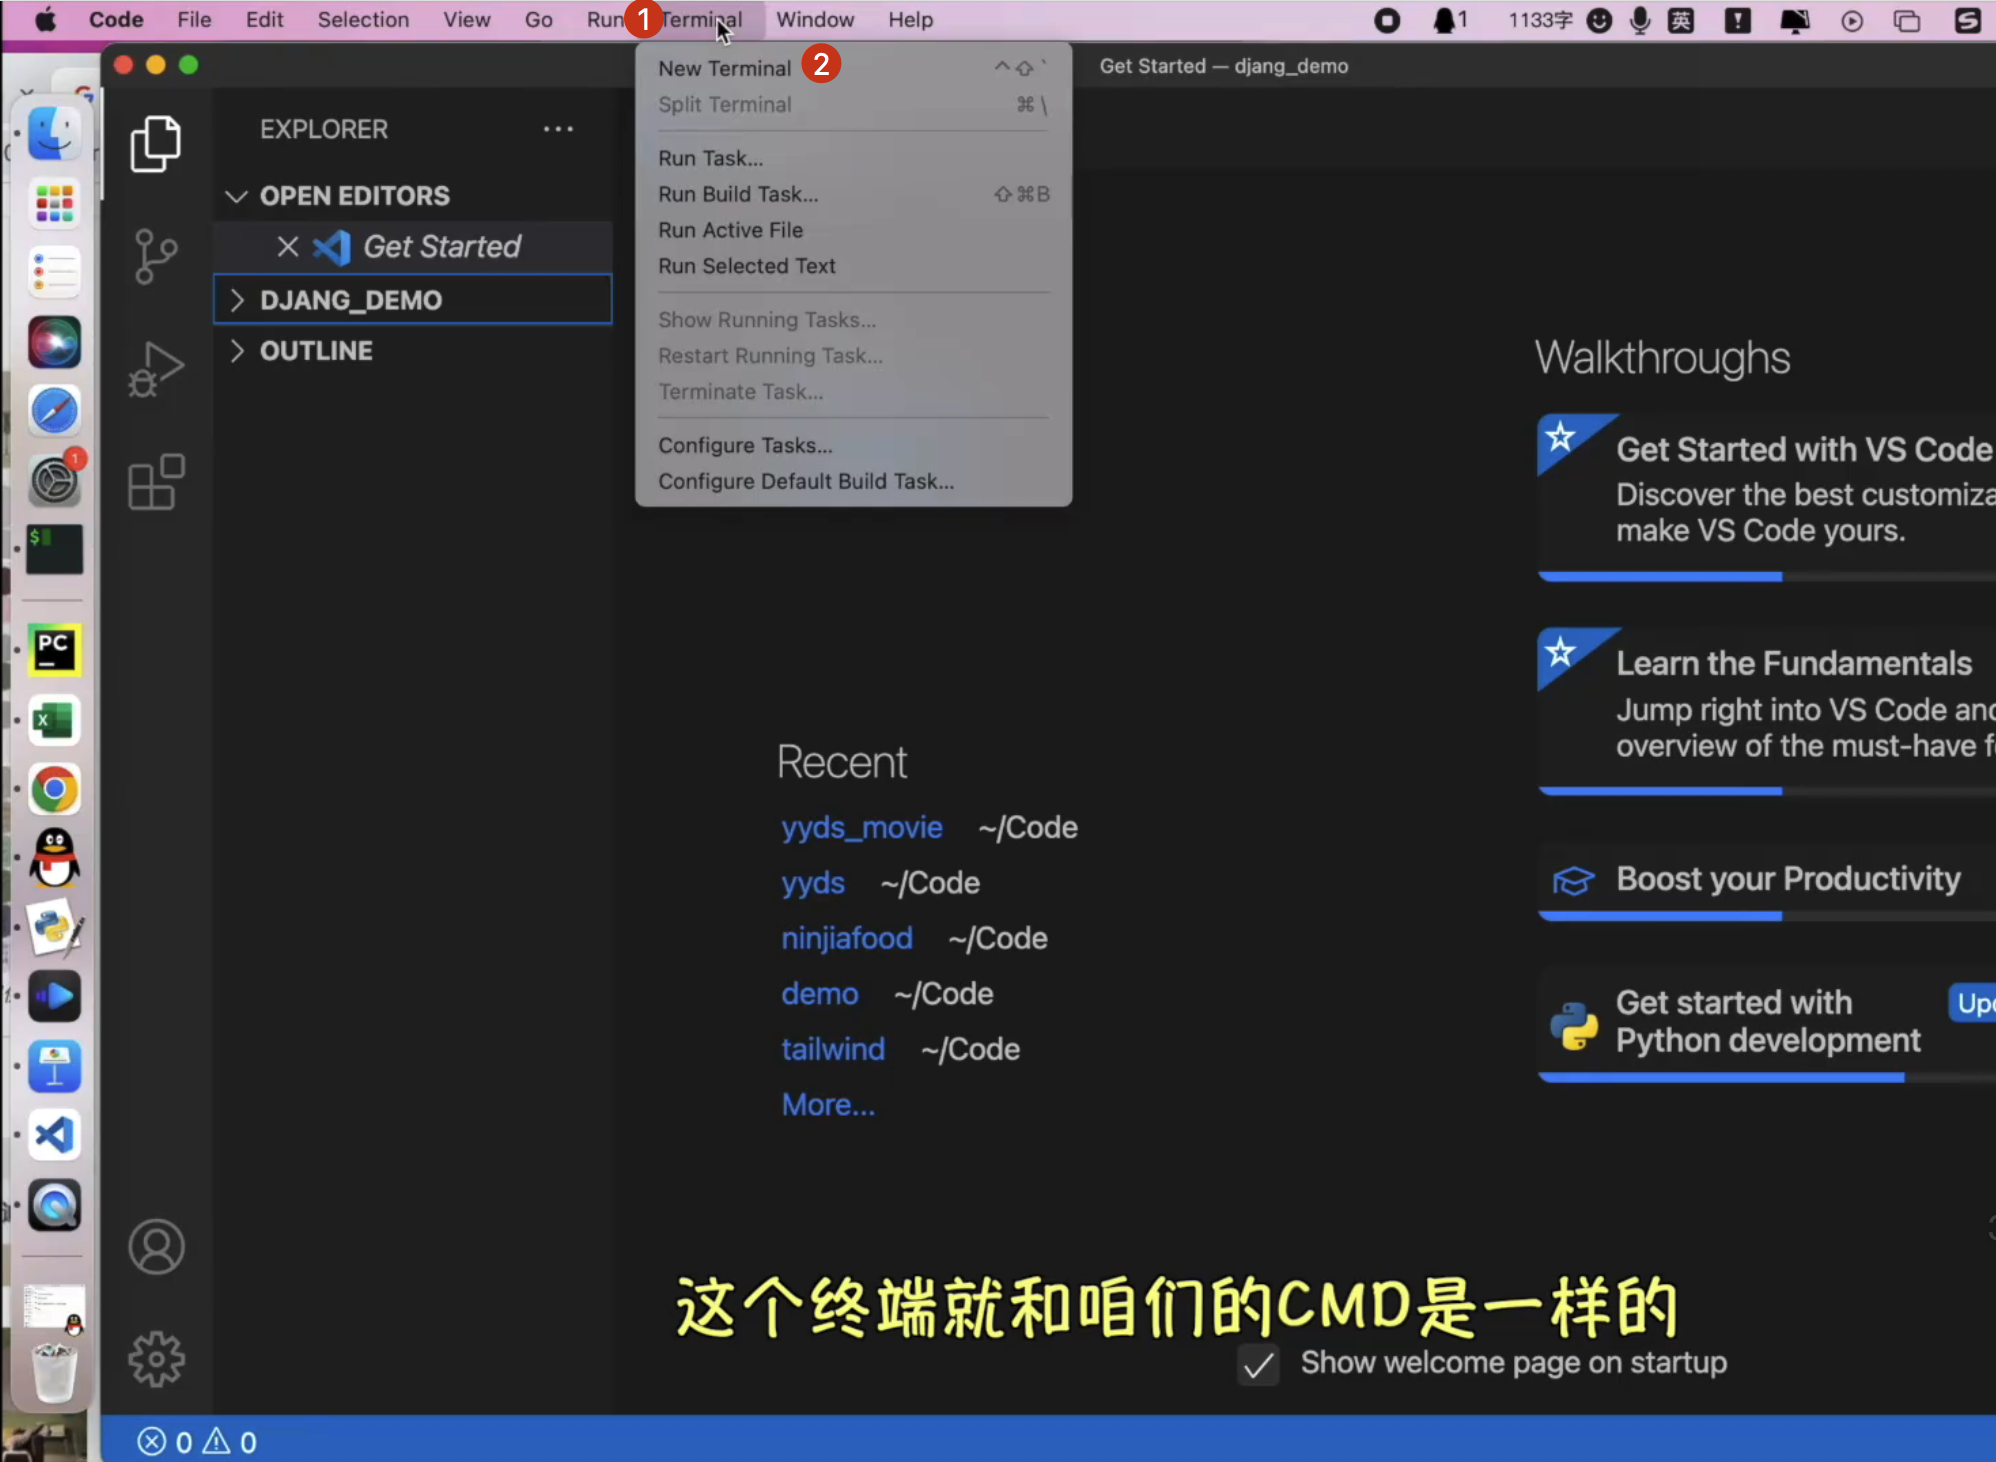The height and width of the screenshot is (1462, 1996).
Task: Open the Selection menu
Action: (x=363, y=20)
